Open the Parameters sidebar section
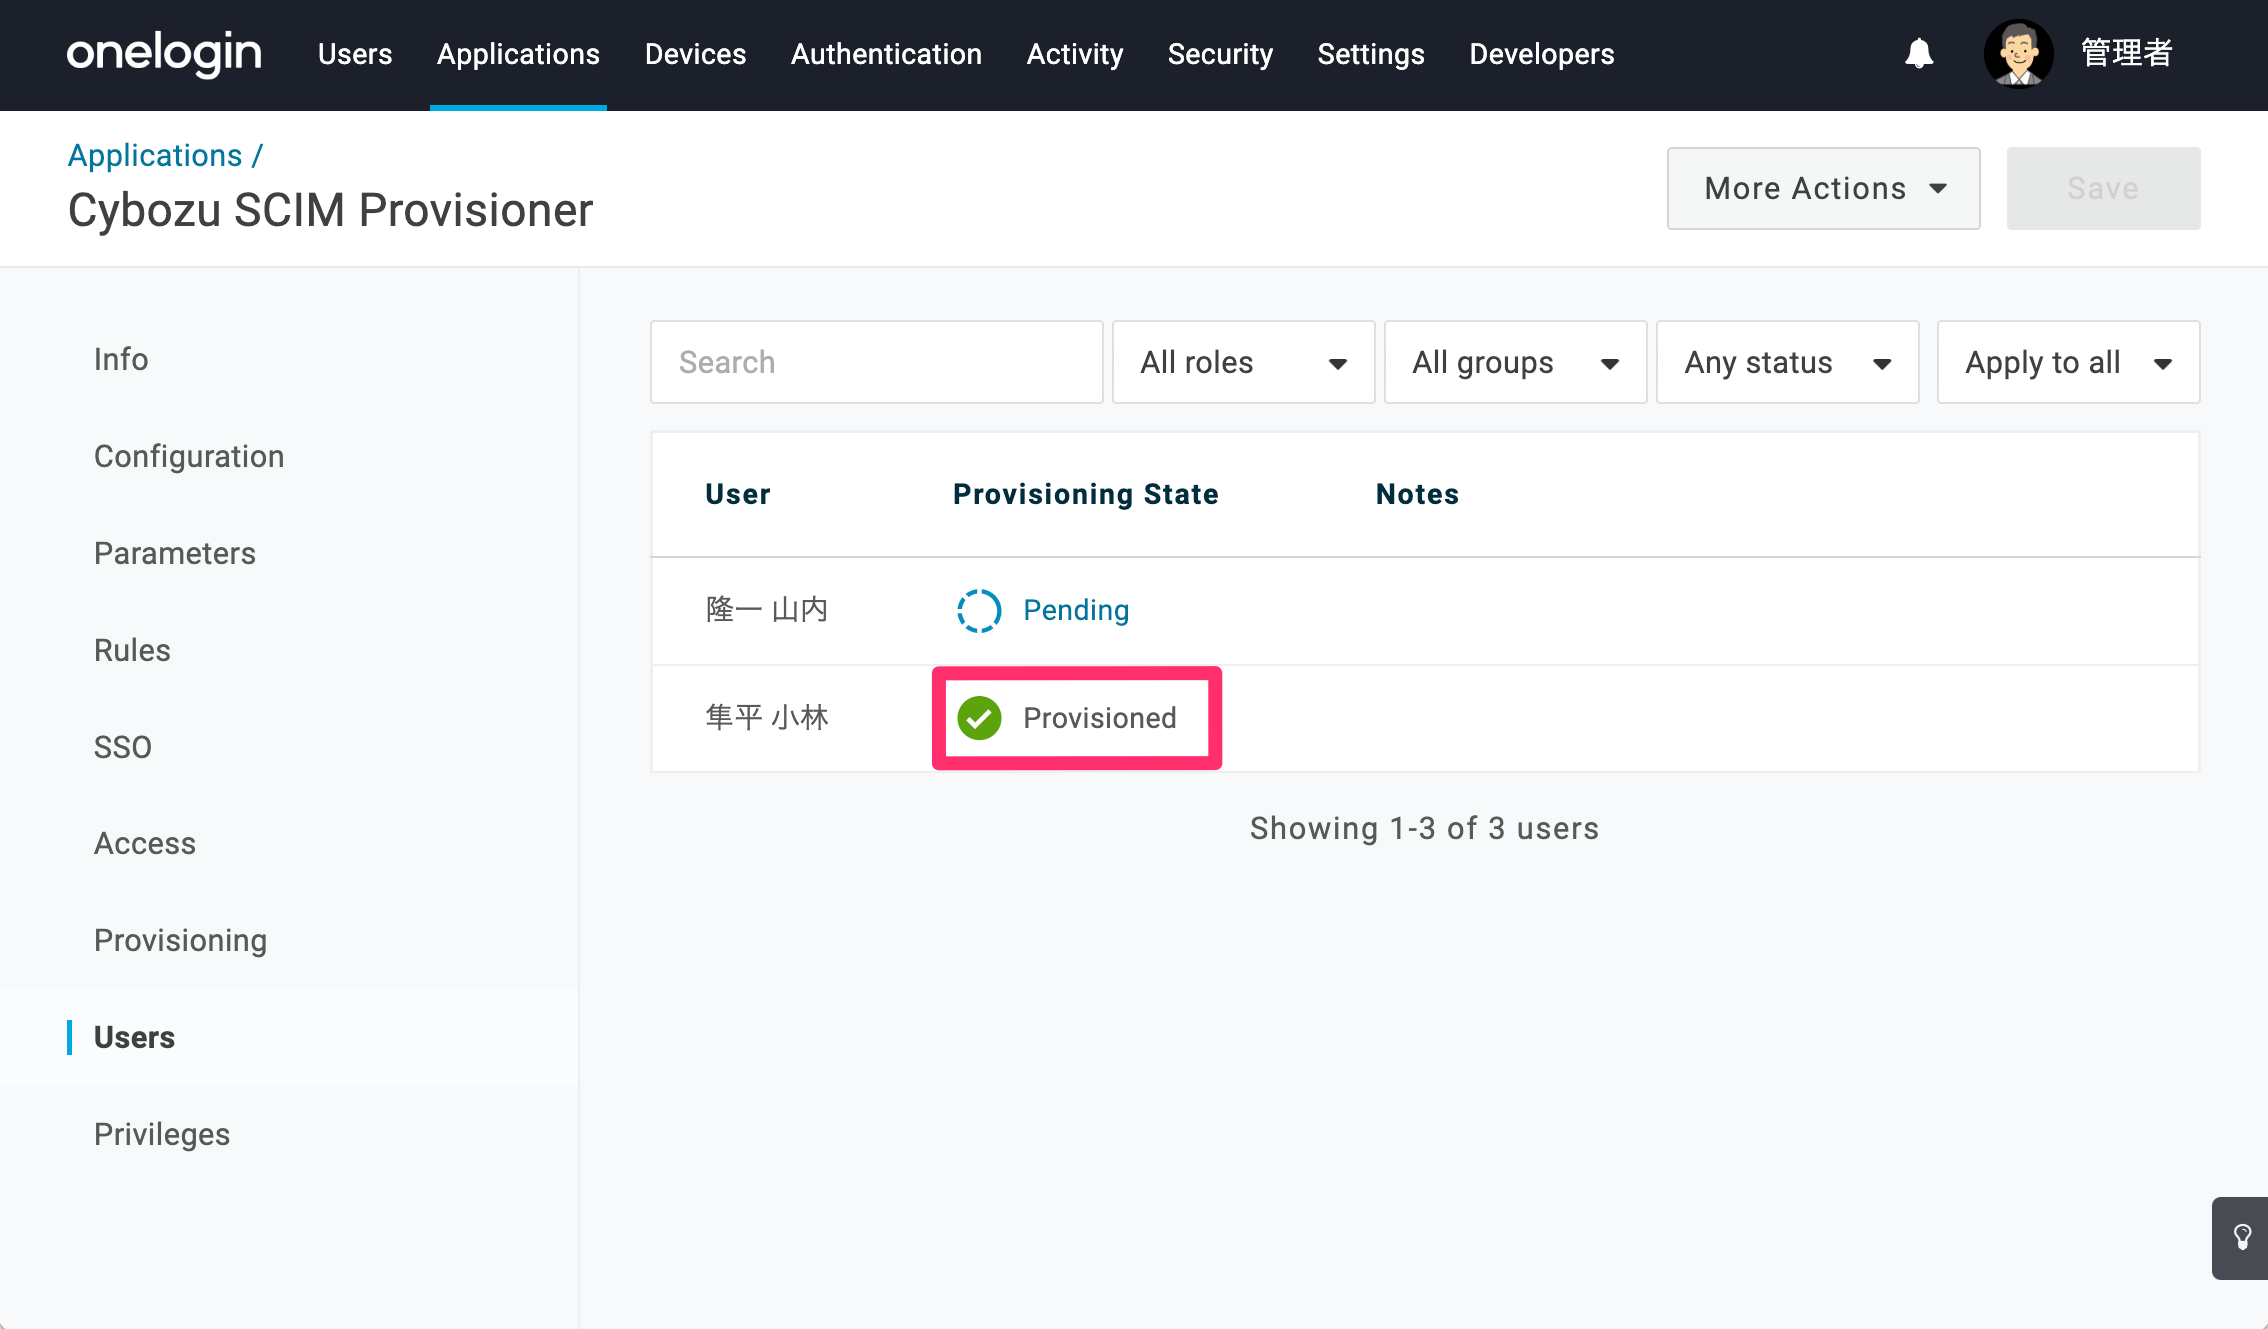 175,553
